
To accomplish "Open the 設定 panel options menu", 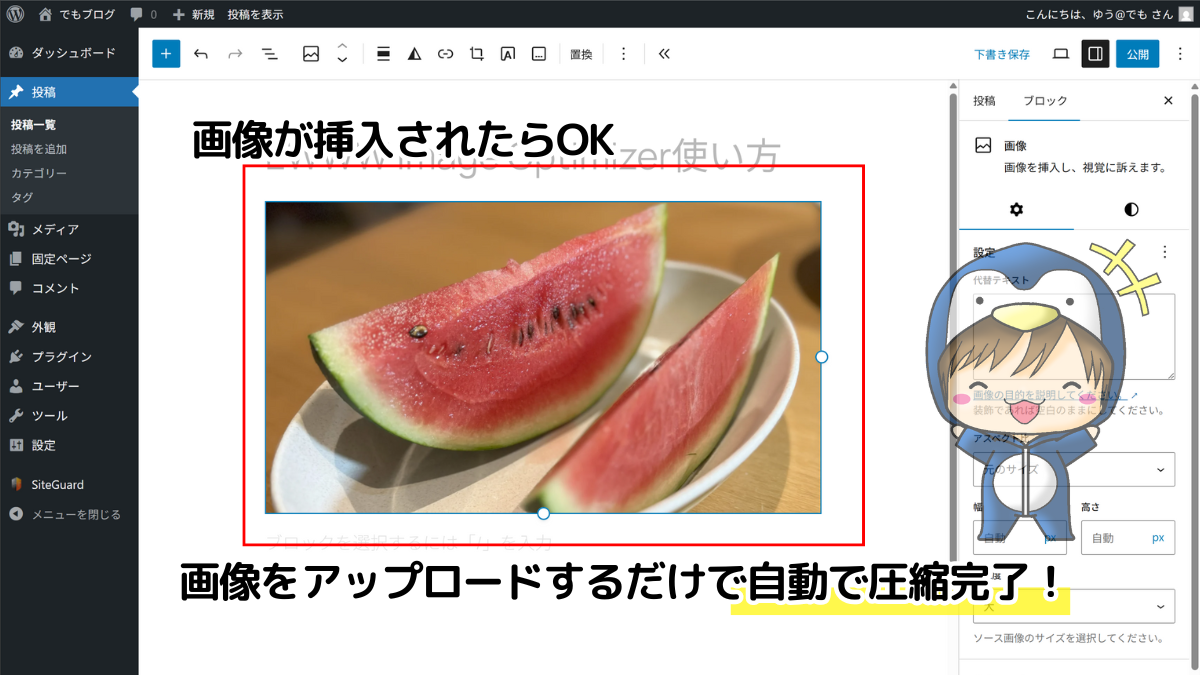I will point(1164,253).
